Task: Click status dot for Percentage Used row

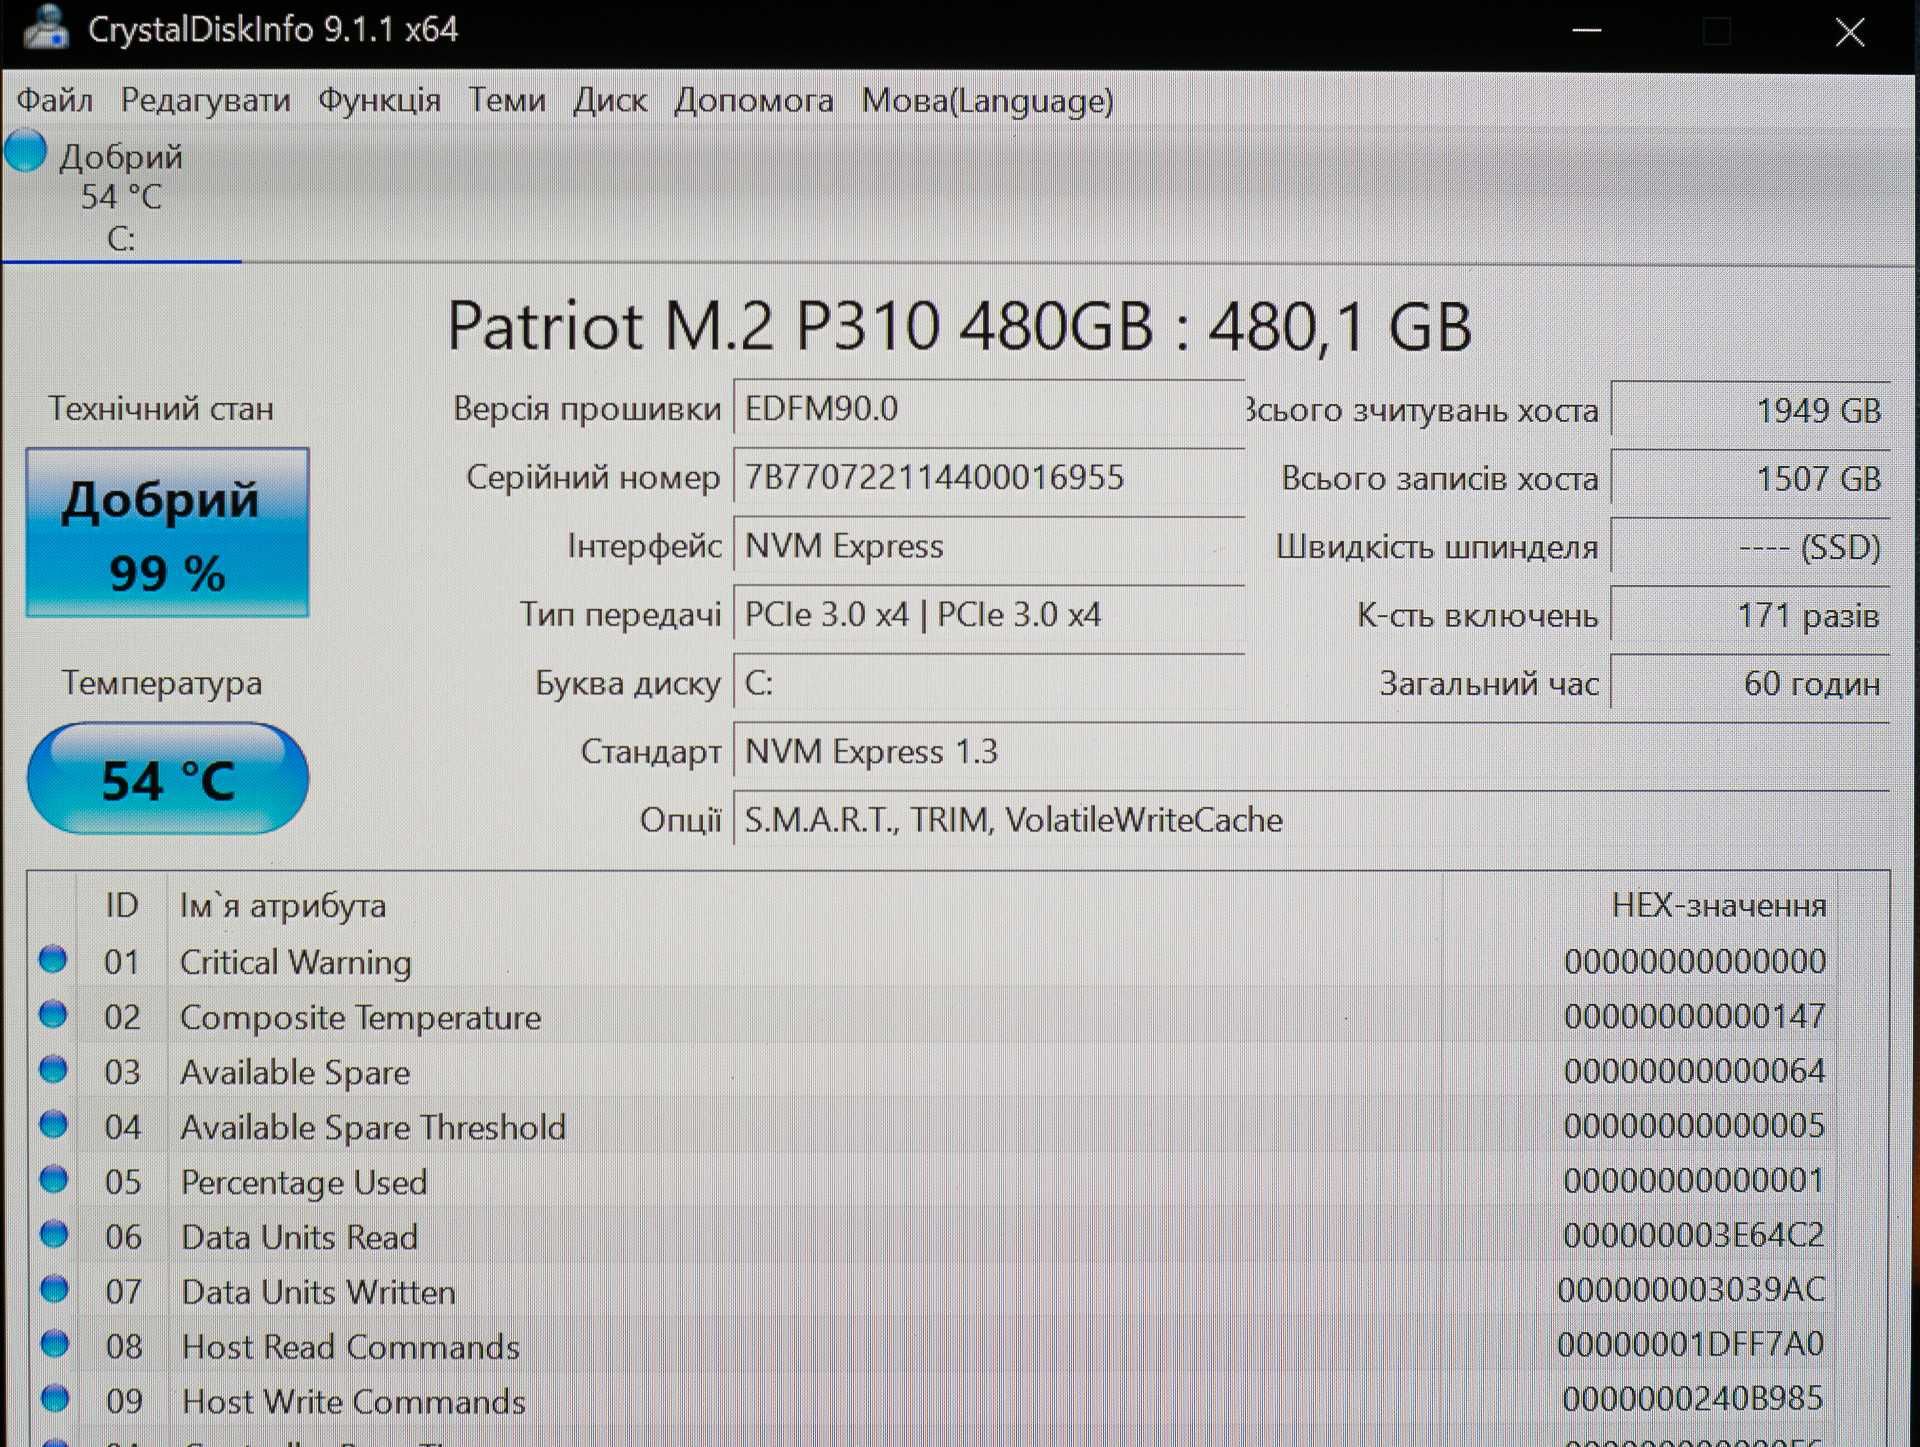Action: click(53, 1180)
